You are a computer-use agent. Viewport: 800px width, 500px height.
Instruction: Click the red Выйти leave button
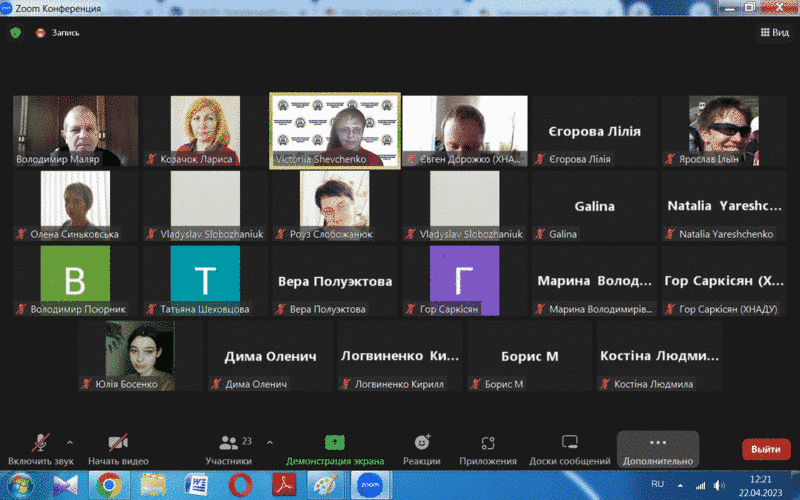pos(765,449)
